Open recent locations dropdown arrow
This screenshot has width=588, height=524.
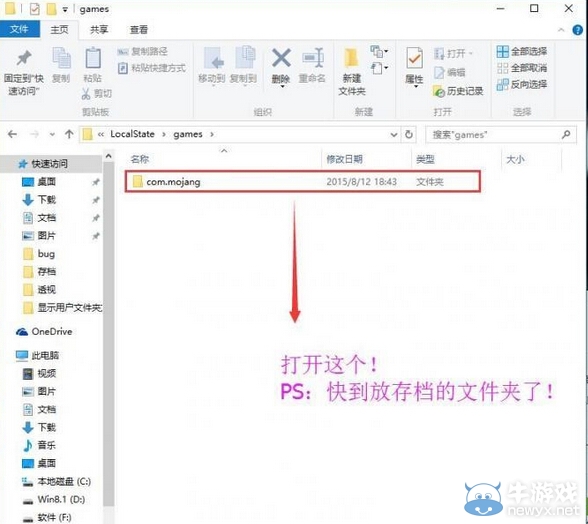[52, 134]
